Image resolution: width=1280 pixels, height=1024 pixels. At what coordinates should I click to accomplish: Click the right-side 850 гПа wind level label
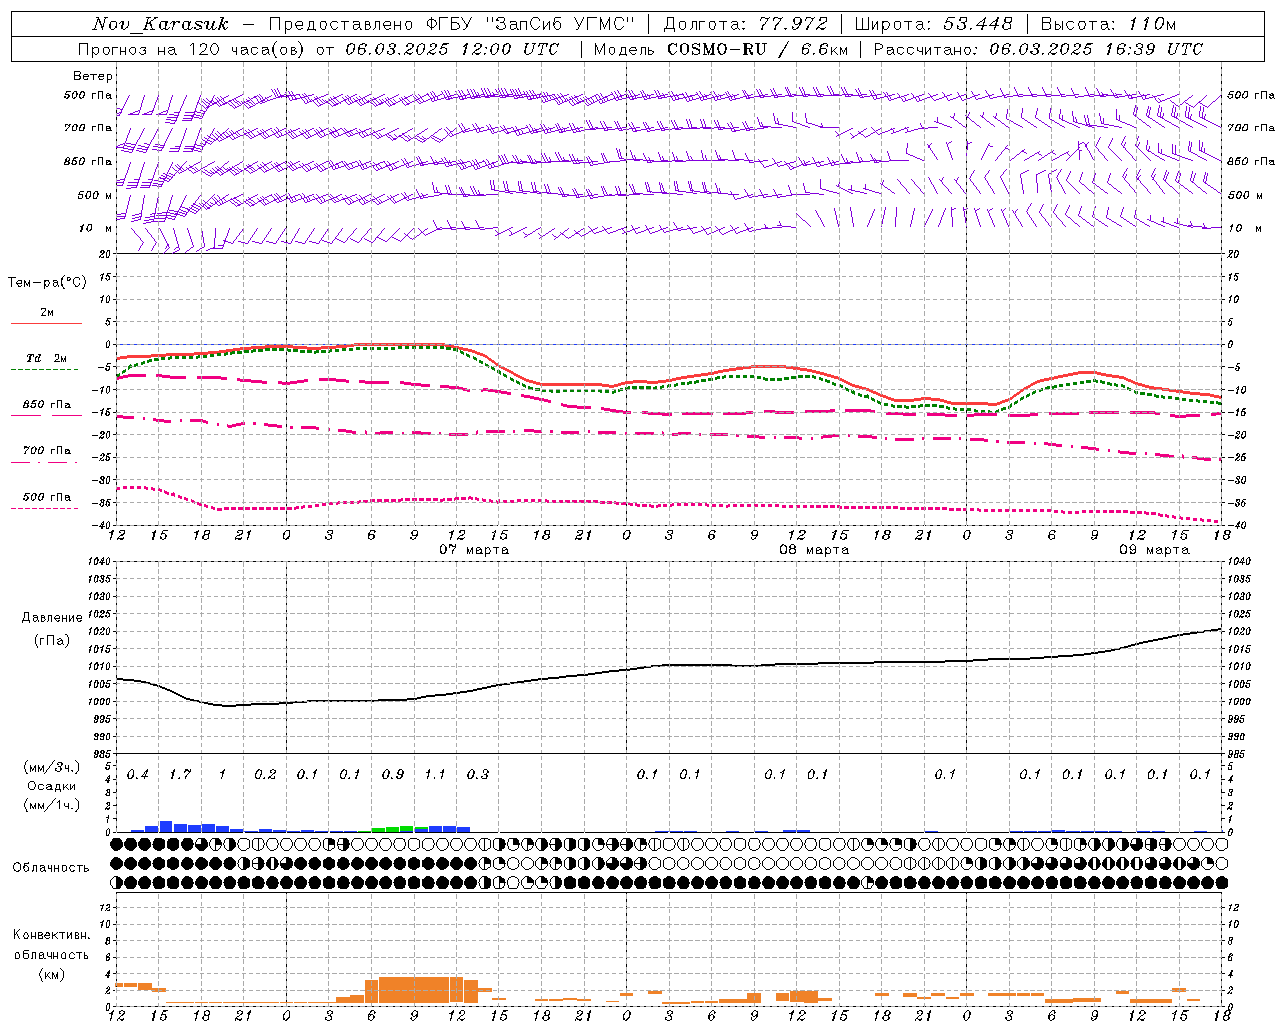click(x=1251, y=161)
